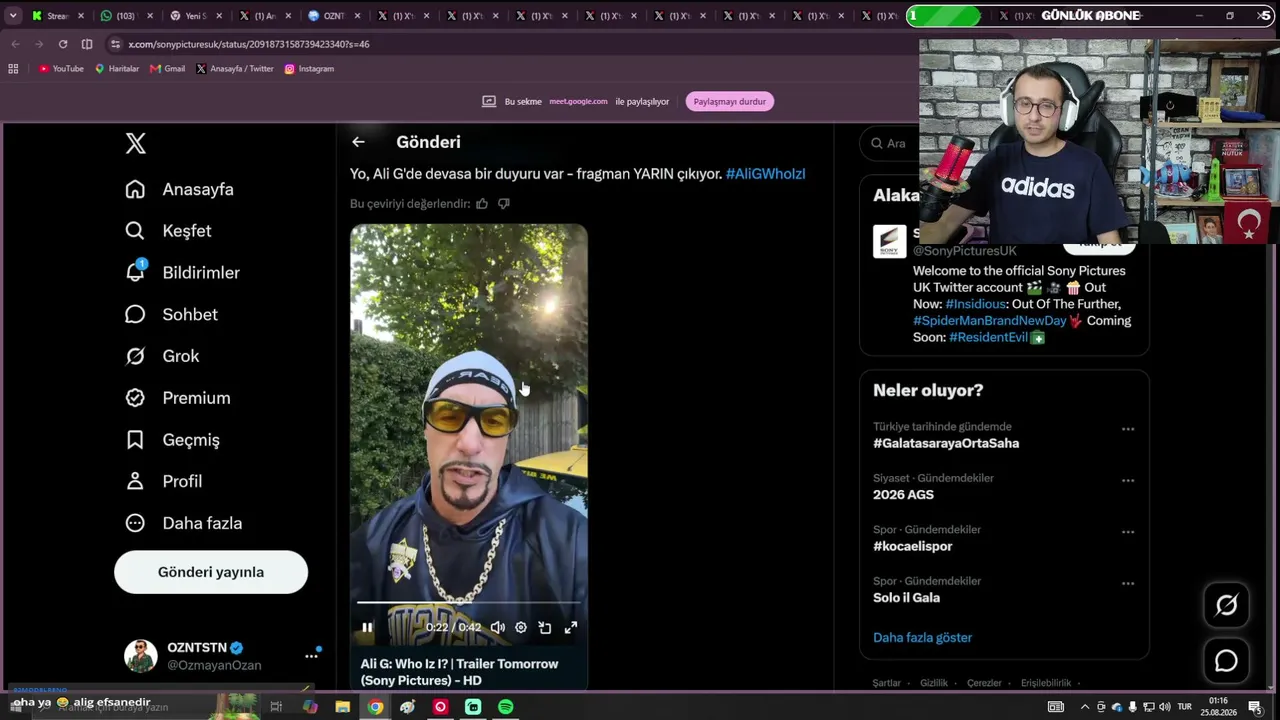Viewport: 1280px width, 720px height.
Task: Open the Keşfet search page
Action: tap(168, 231)
